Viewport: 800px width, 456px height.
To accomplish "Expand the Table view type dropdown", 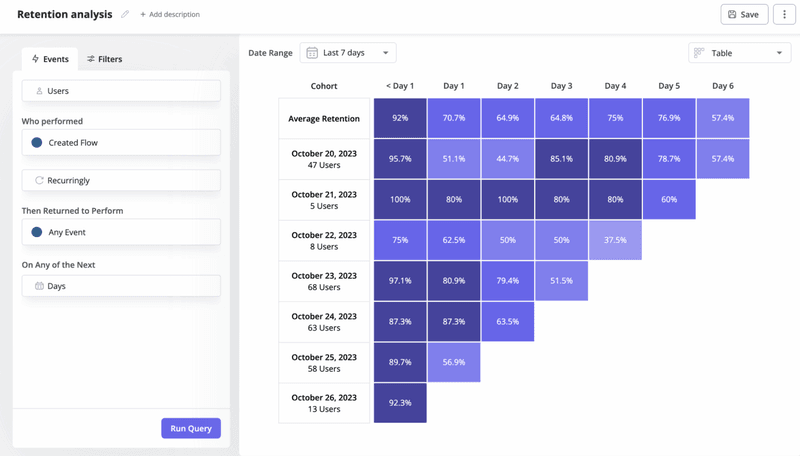I will pyautogui.click(x=740, y=53).
